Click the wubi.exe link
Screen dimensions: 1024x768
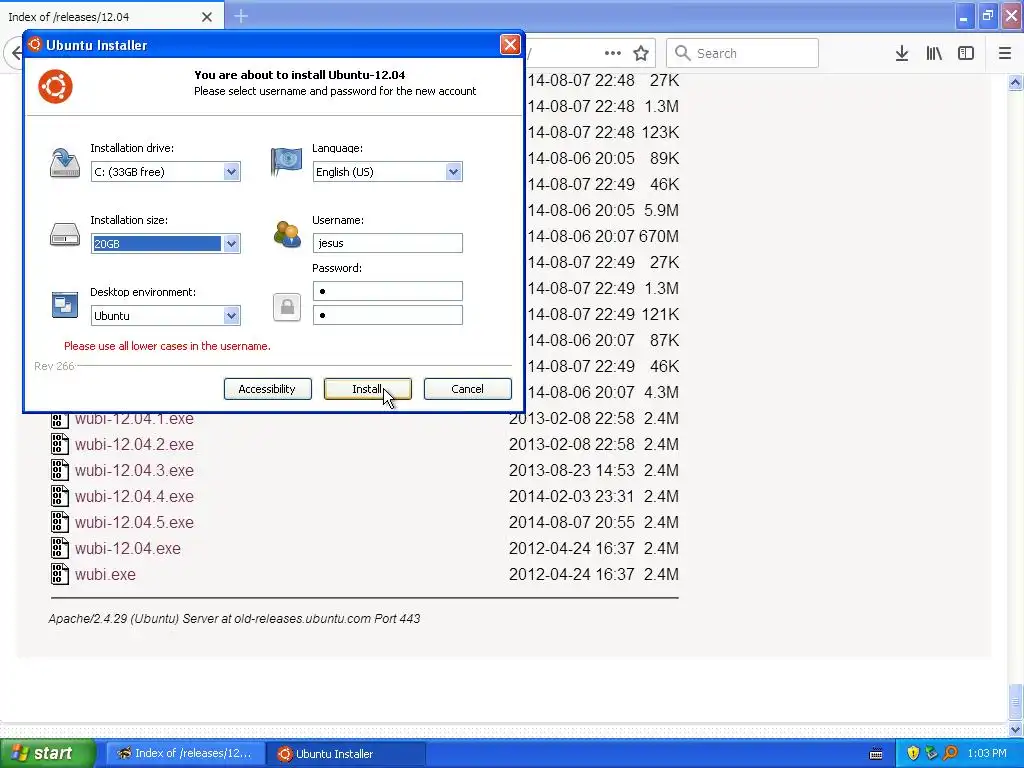click(x=105, y=575)
